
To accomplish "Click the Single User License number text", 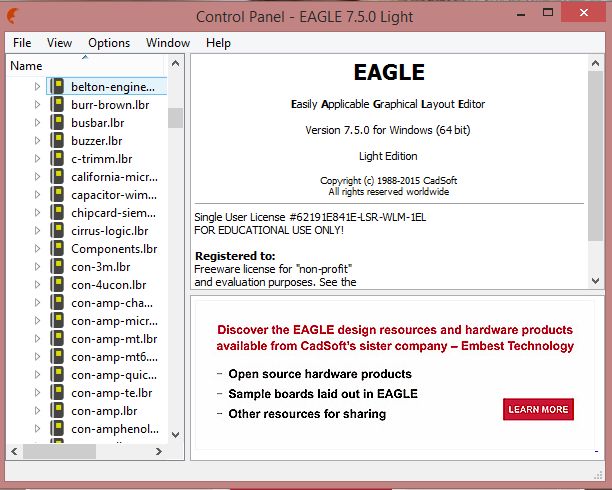I will 310,217.
